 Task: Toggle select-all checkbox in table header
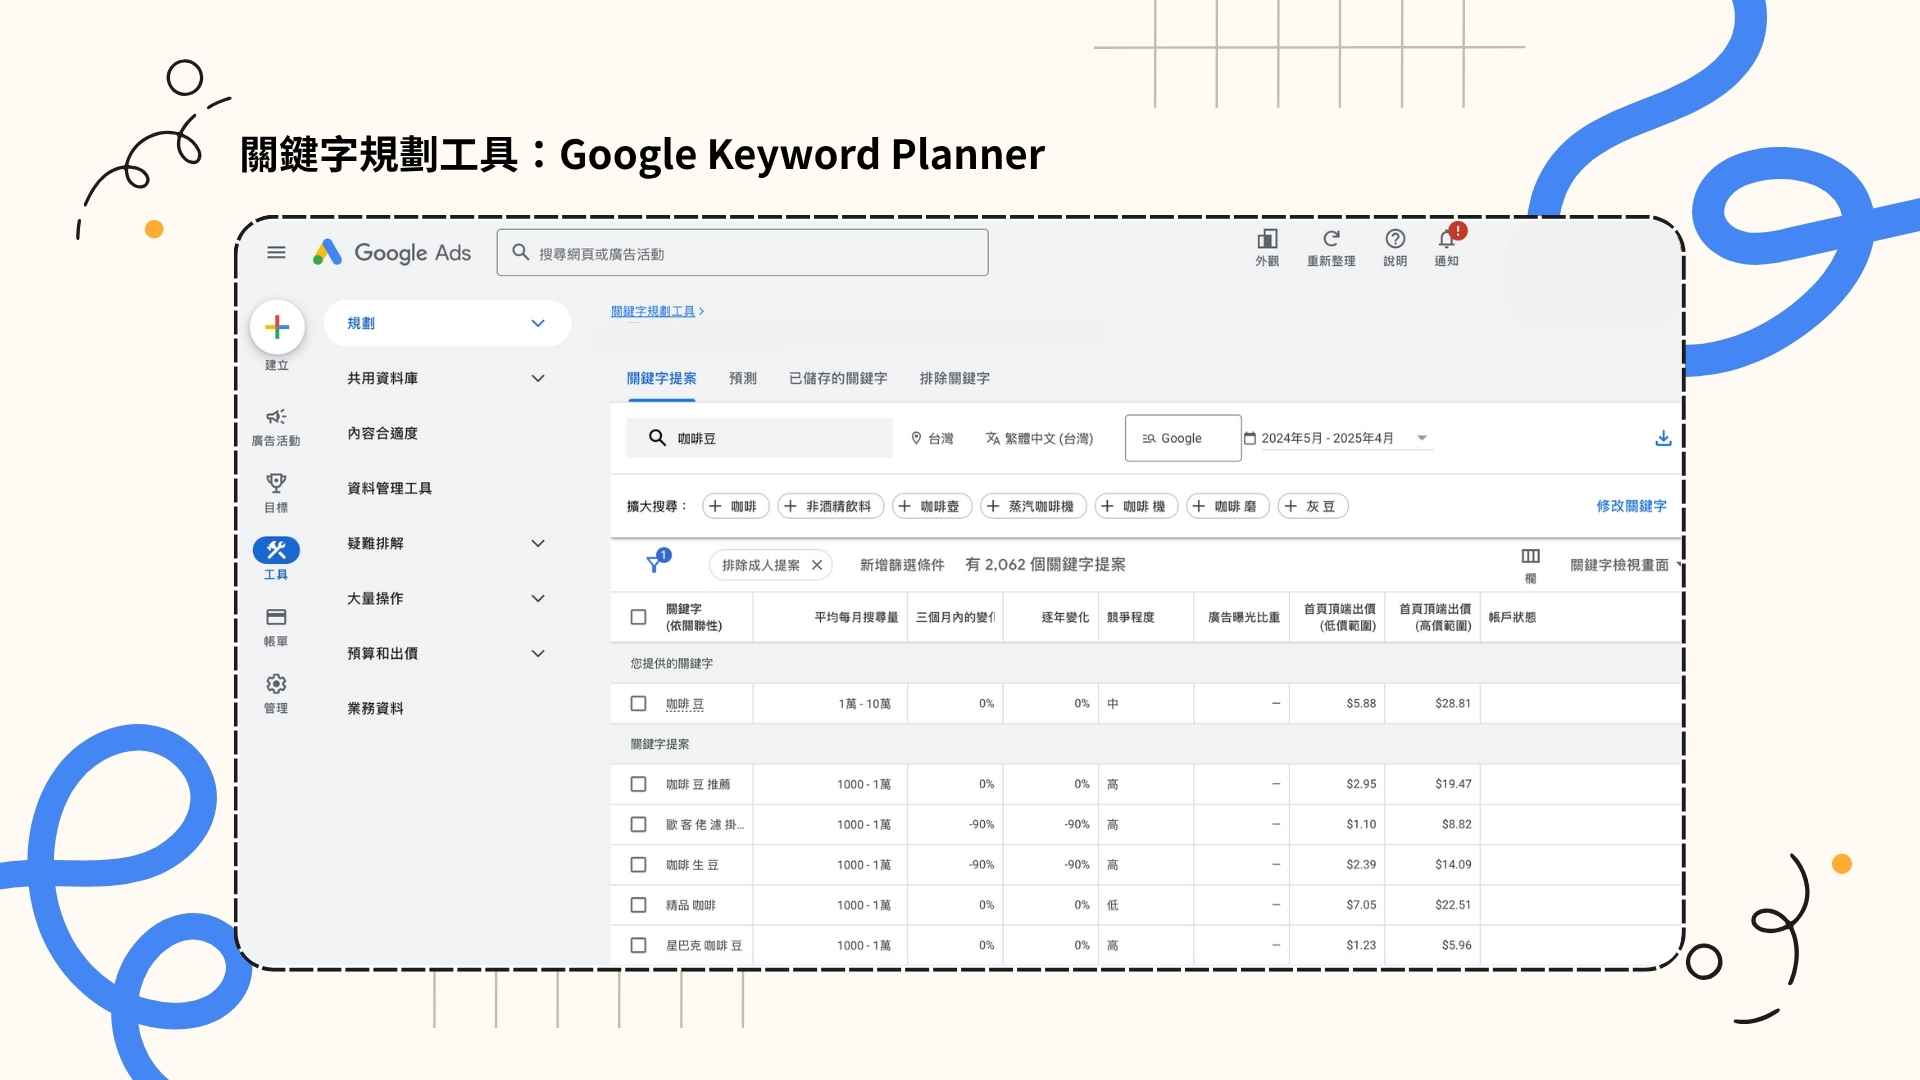click(638, 617)
